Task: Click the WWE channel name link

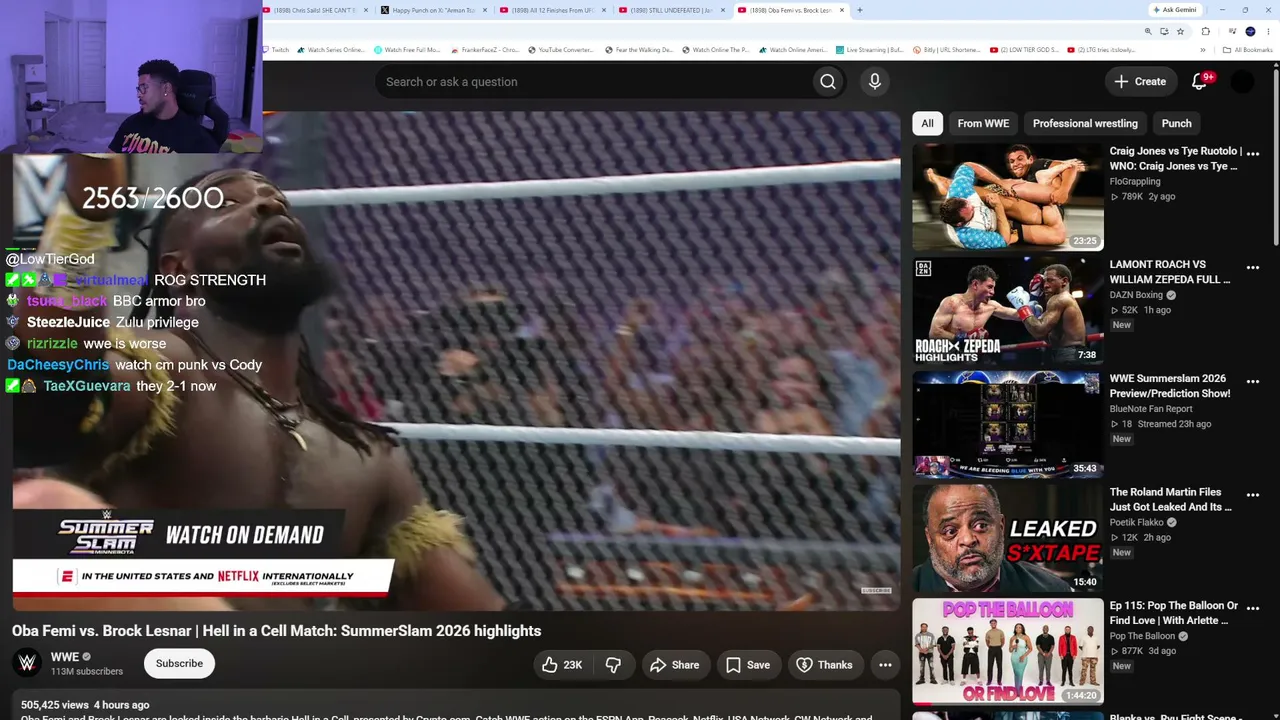Action: click(64, 657)
